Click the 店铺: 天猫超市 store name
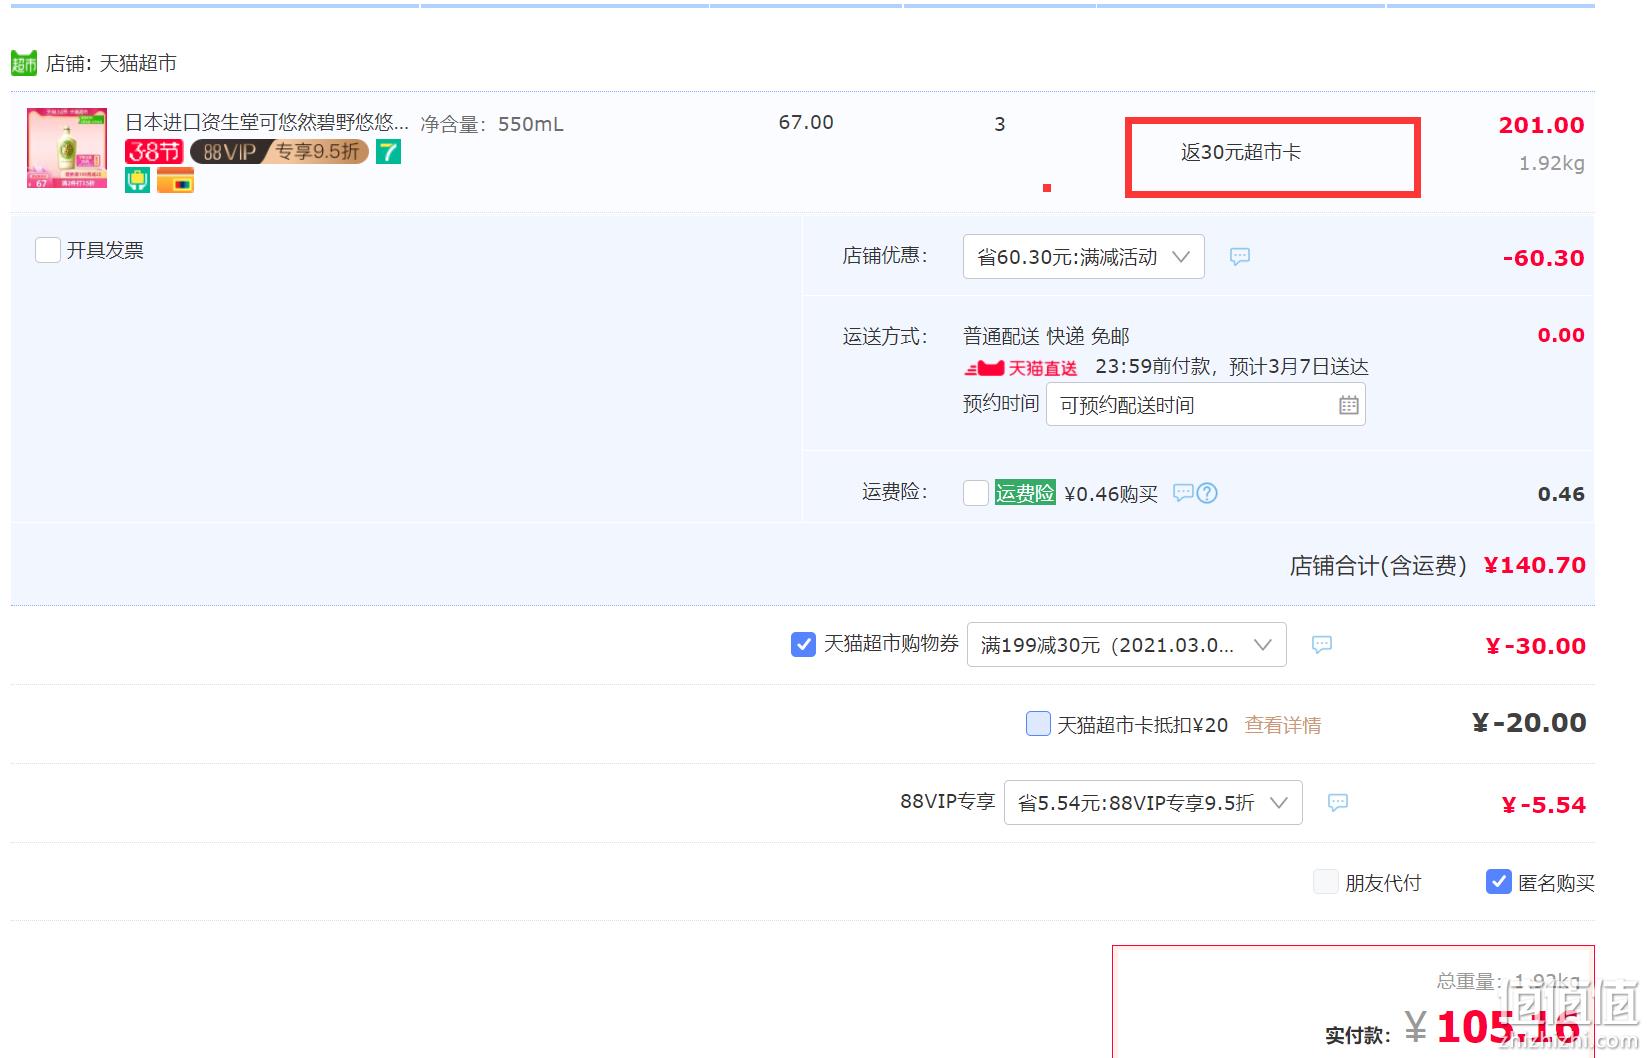 111,63
